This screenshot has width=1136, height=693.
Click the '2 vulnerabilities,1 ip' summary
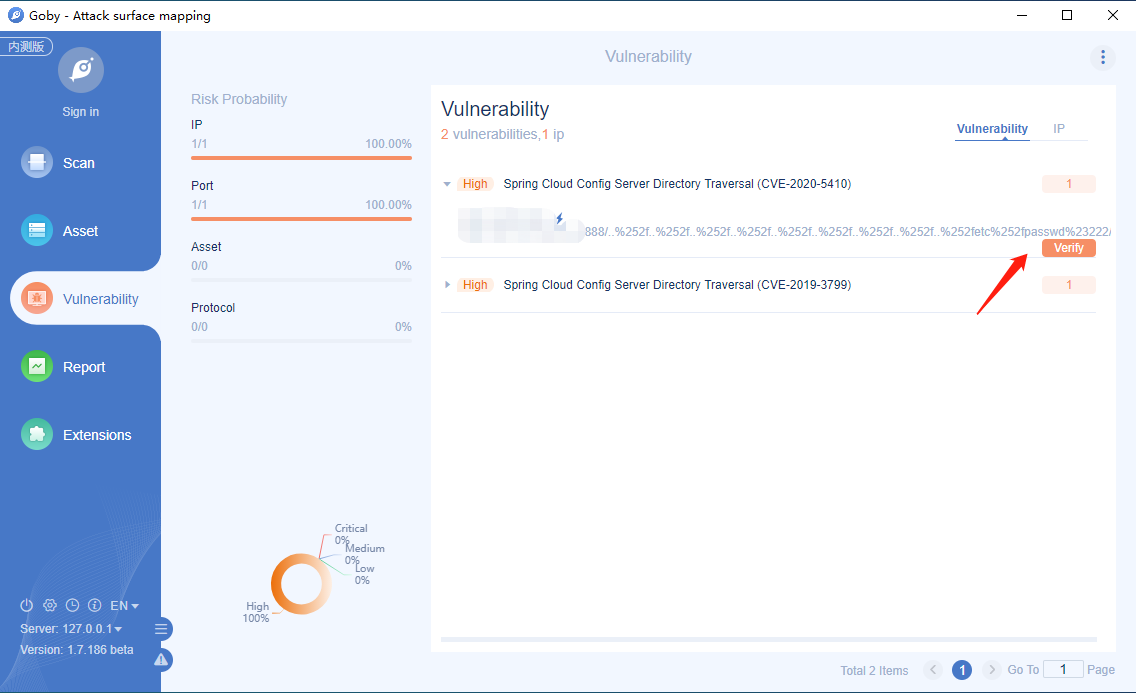click(503, 134)
